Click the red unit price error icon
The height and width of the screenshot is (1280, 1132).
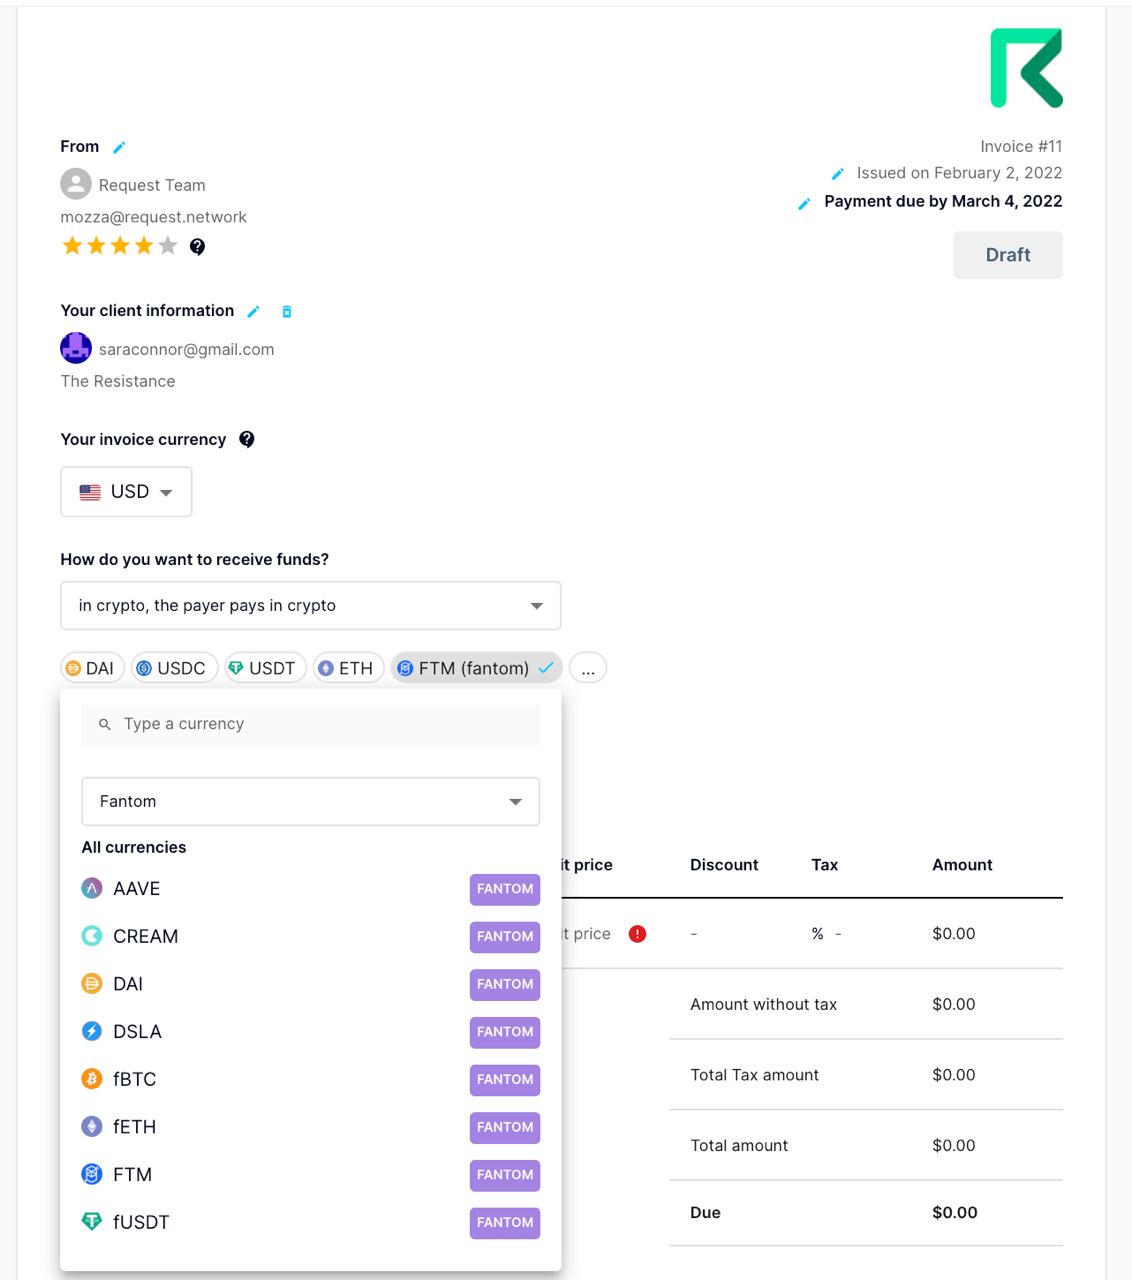point(637,934)
